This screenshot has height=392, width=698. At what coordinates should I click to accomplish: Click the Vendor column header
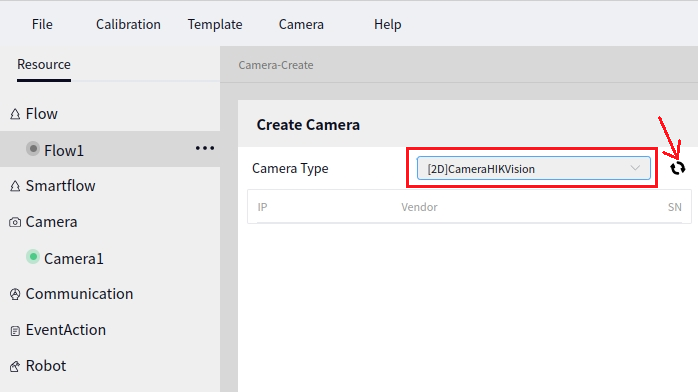point(419,207)
